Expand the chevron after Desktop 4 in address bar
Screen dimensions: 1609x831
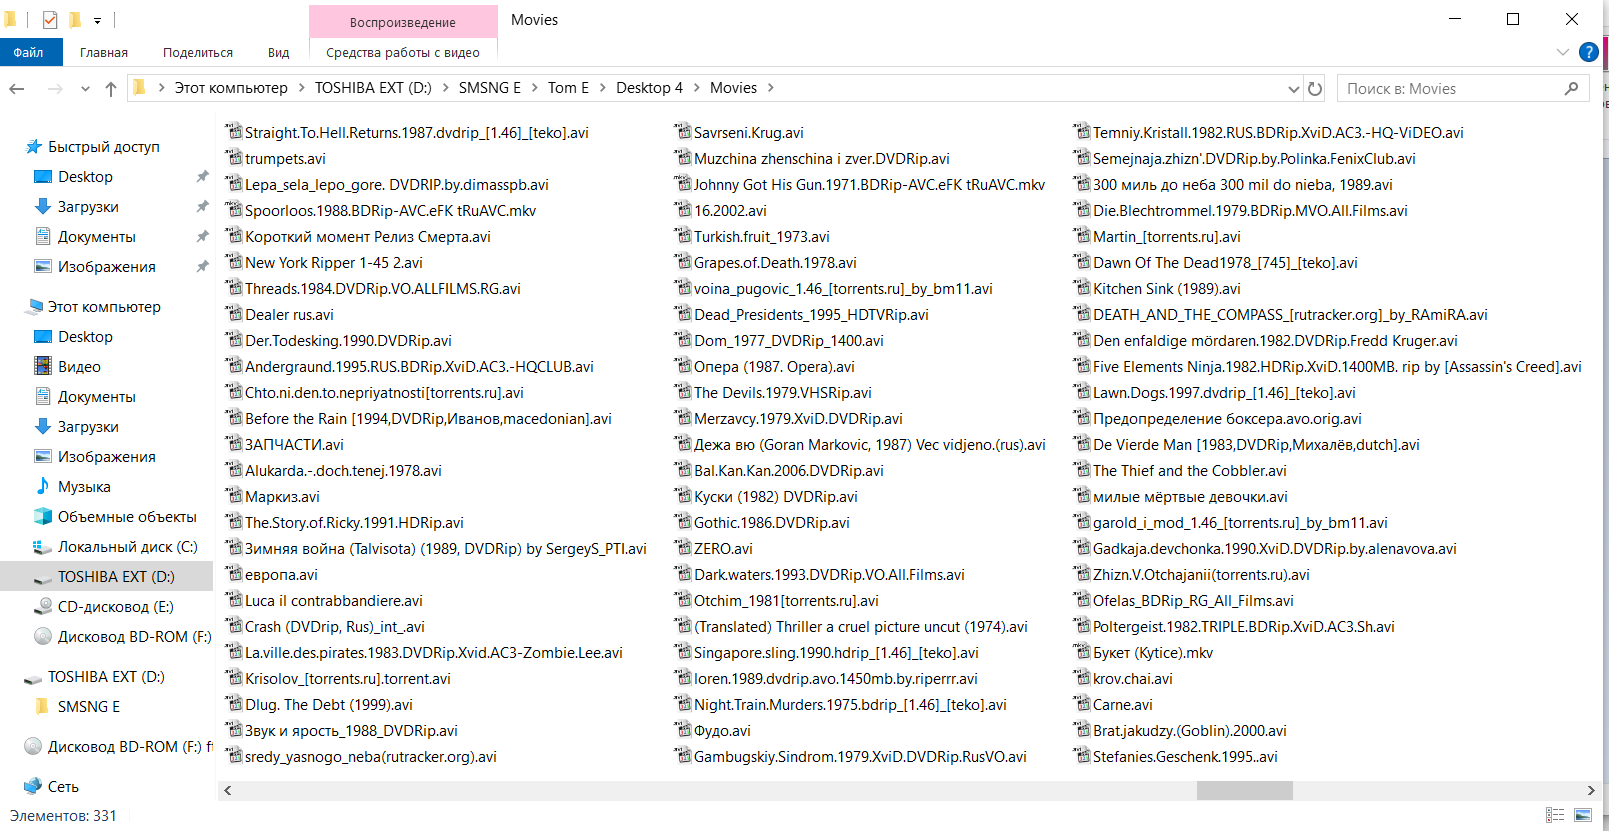pos(696,88)
